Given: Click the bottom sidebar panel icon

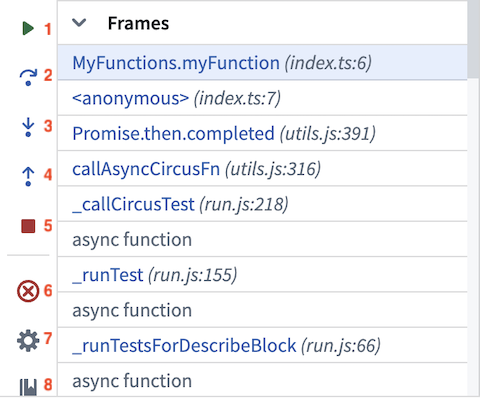Looking at the screenshot, I should [x=28, y=387].
